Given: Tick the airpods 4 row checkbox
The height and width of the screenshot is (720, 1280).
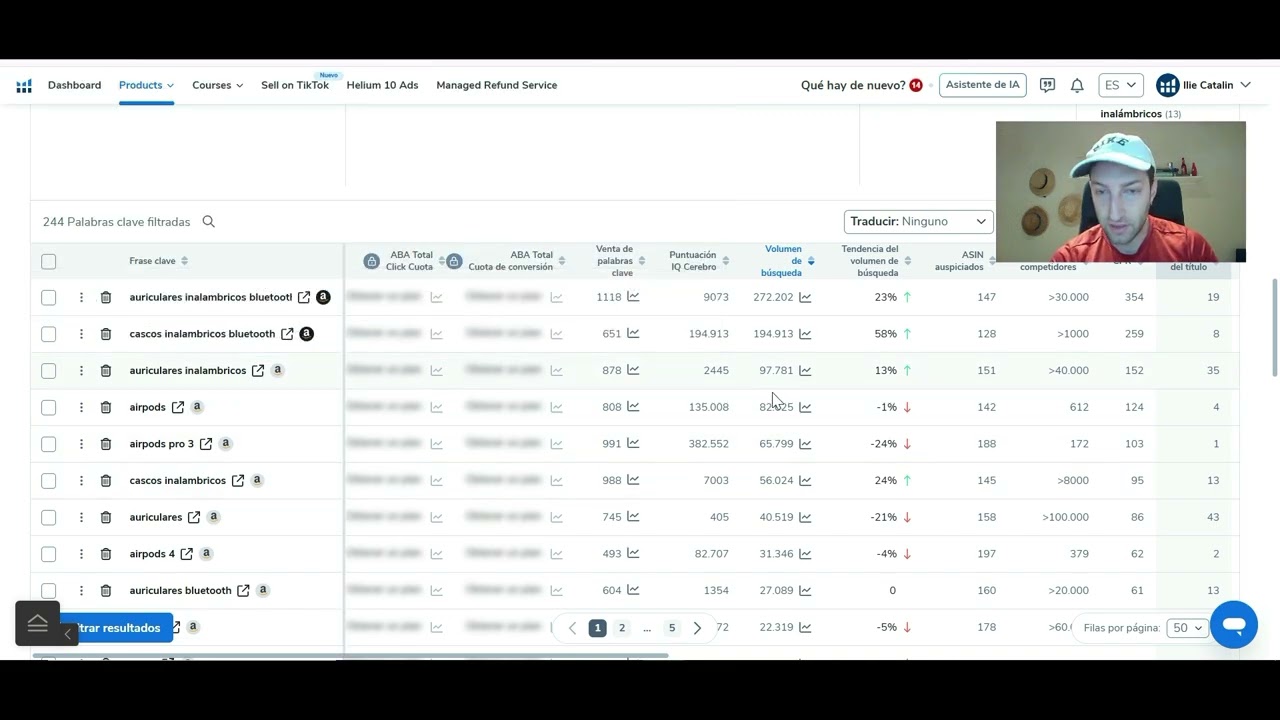Looking at the screenshot, I should [x=49, y=554].
